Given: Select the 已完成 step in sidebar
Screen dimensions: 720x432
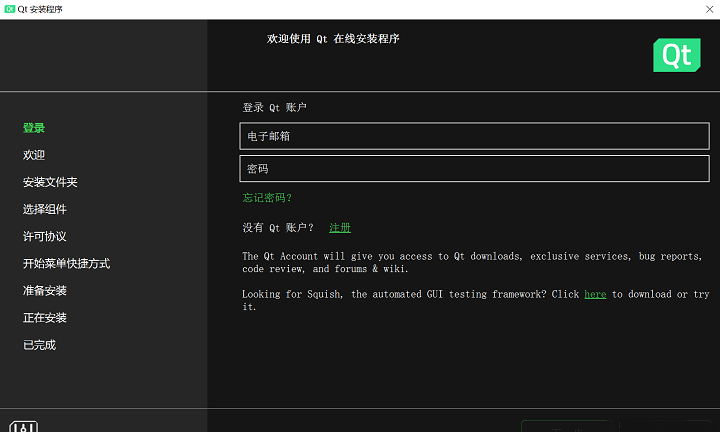Looking at the screenshot, I should pyautogui.click(x=39, y=345).
